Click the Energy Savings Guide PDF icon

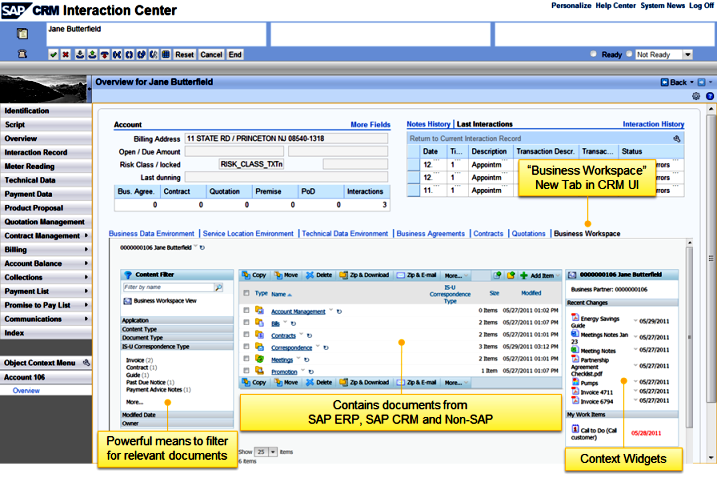[x=575, y=317]
